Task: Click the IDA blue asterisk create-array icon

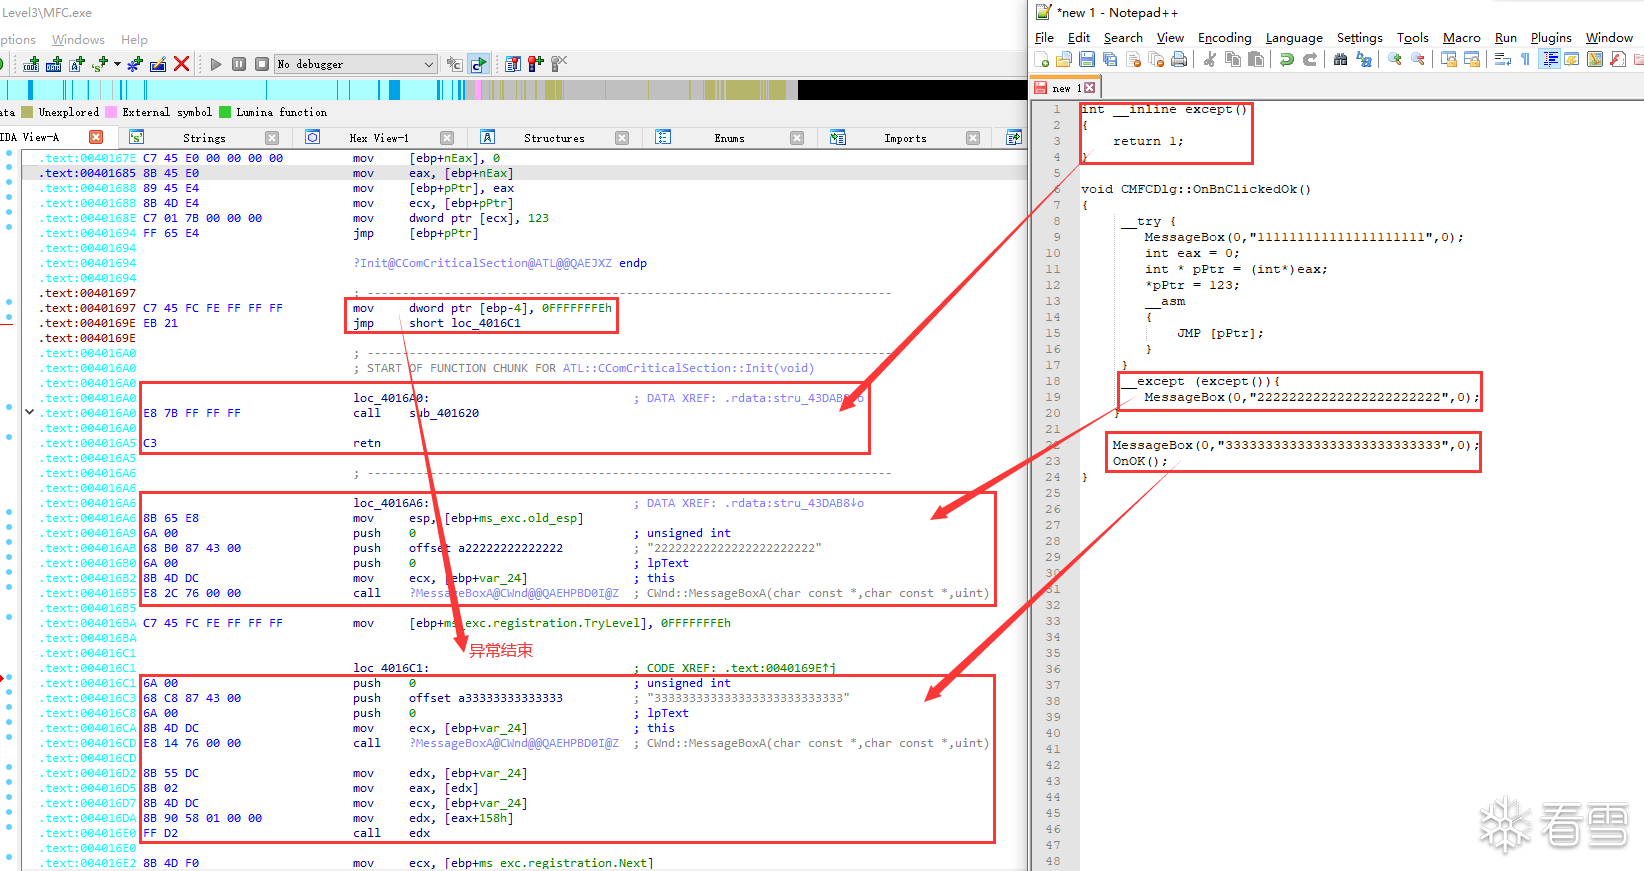Action: click(x=135, y=64)
